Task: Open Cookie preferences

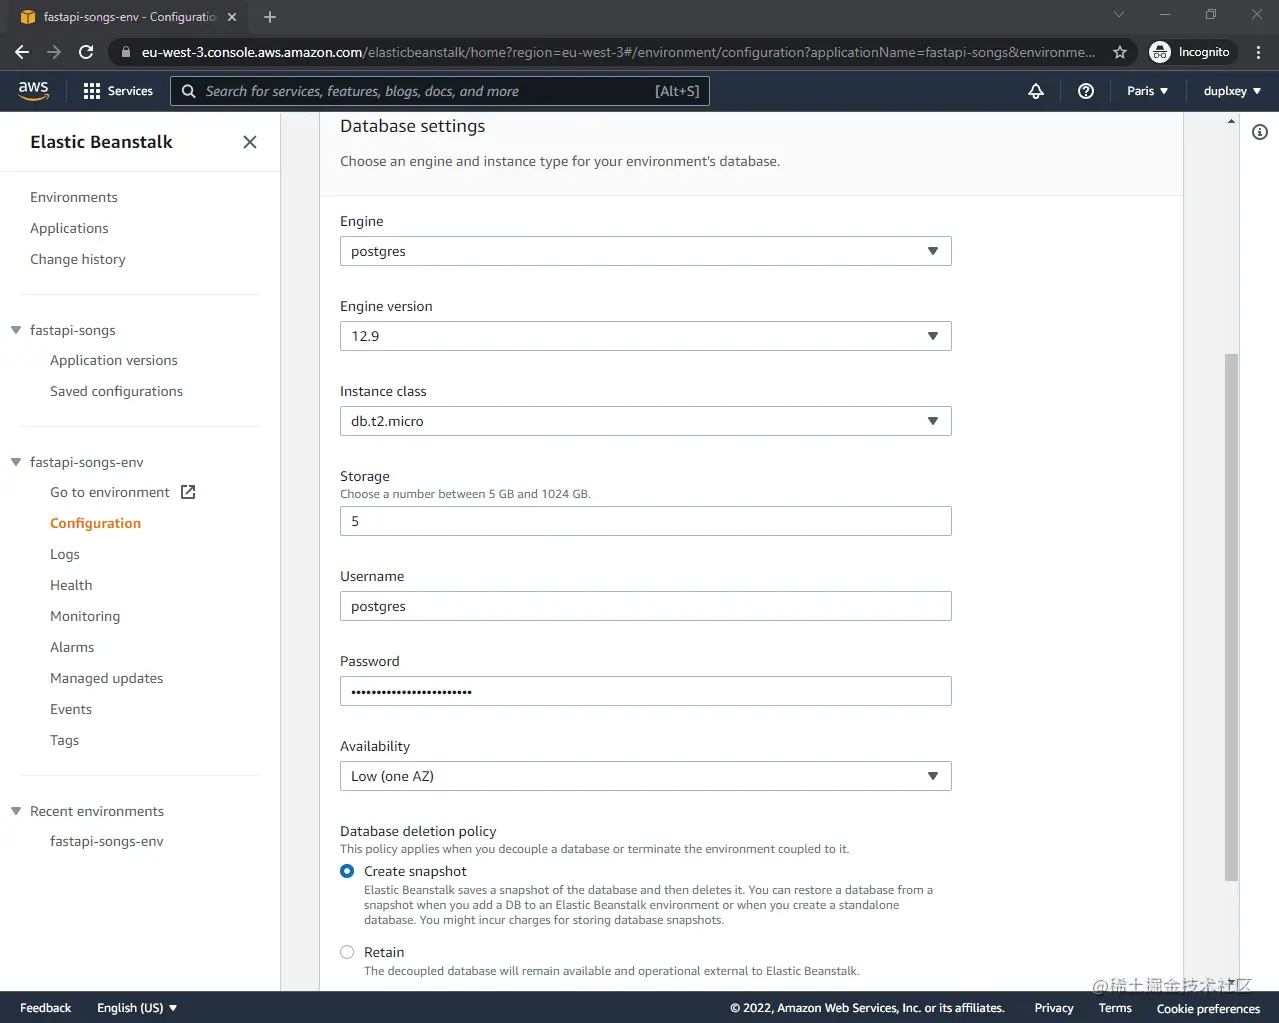Action: [1208, 1008]
